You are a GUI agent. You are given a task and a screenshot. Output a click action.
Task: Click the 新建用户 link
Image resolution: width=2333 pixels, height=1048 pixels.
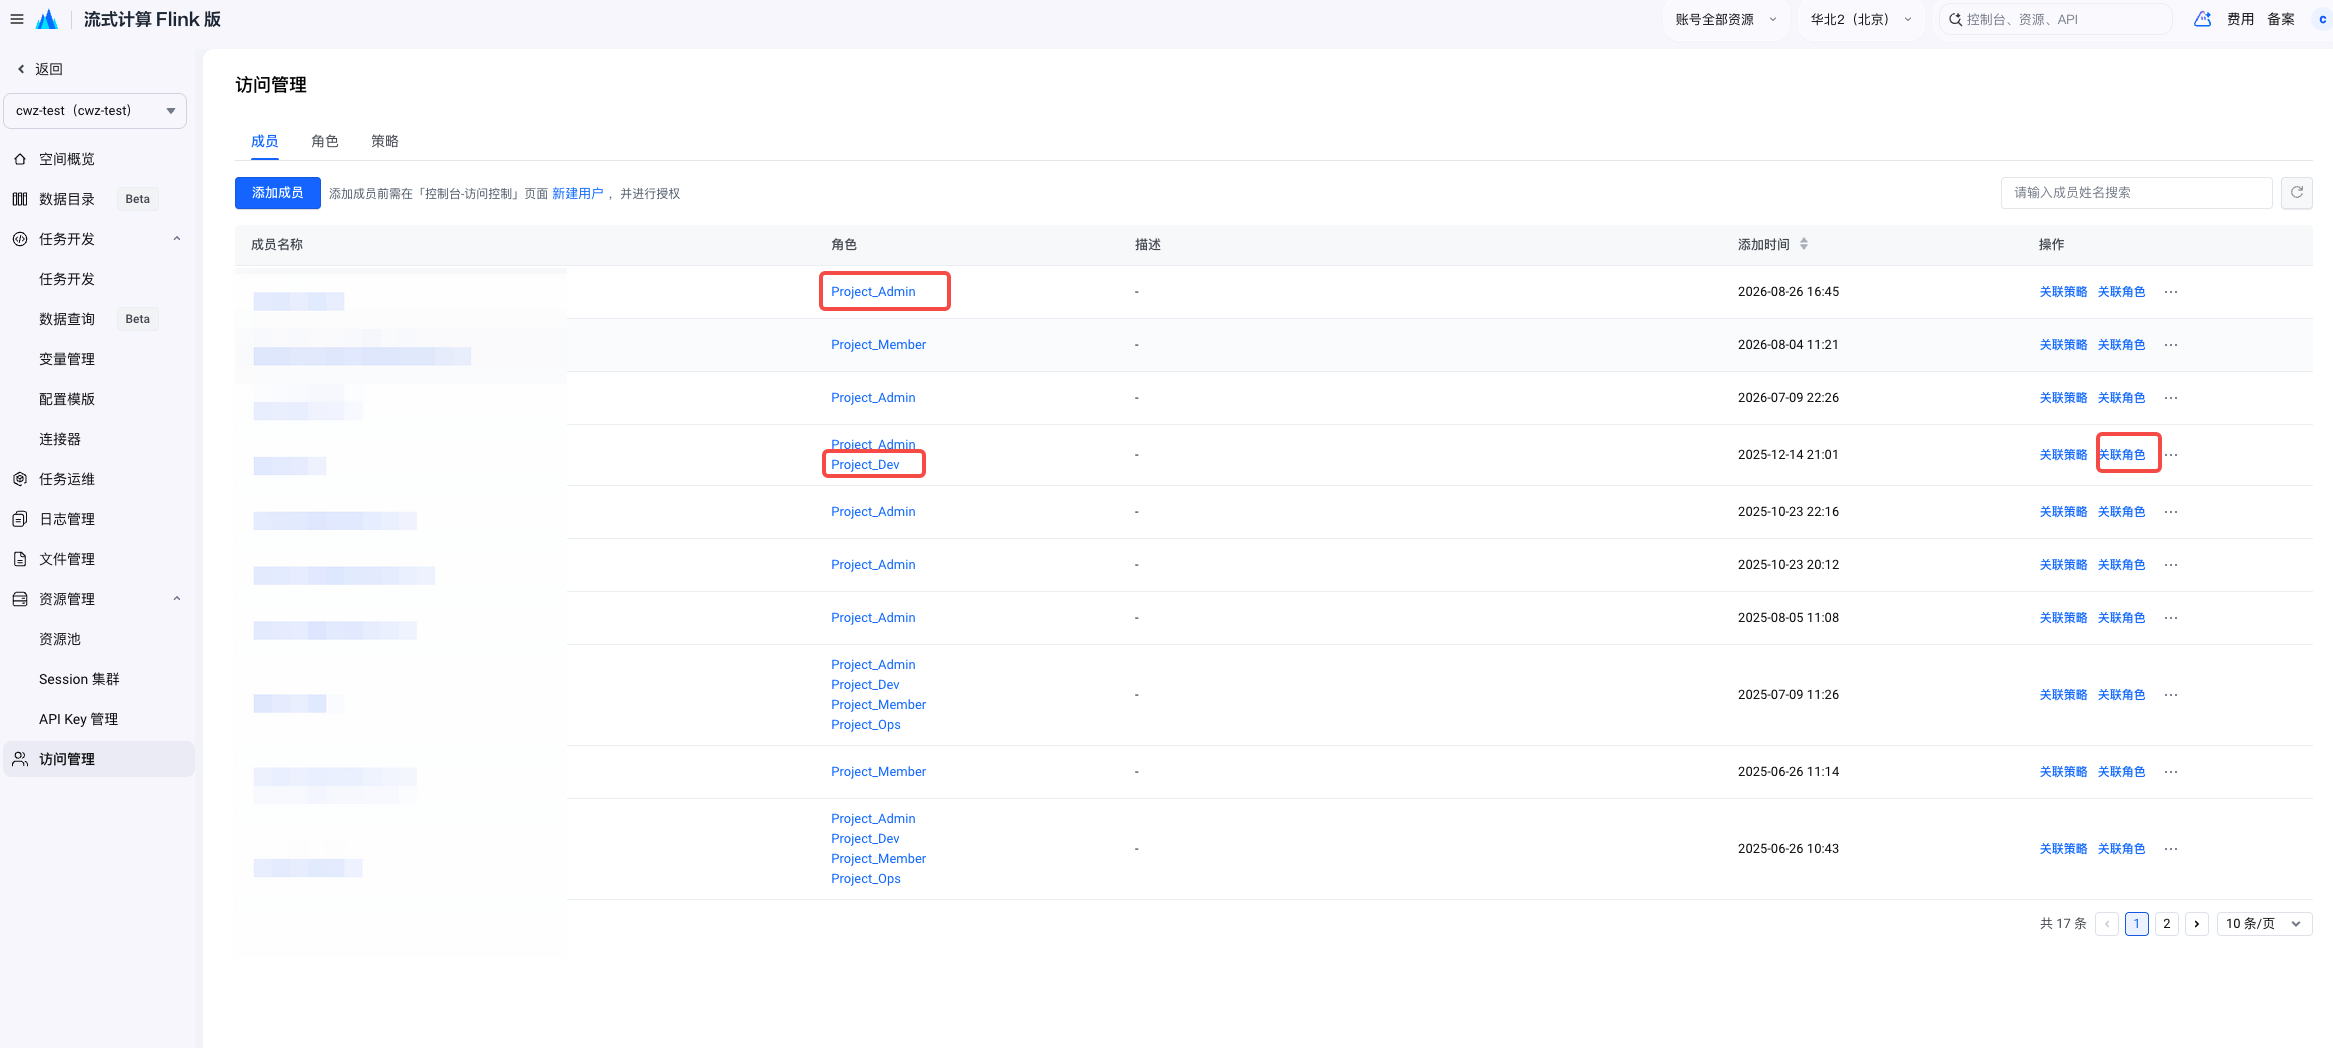tap(578, 194)
